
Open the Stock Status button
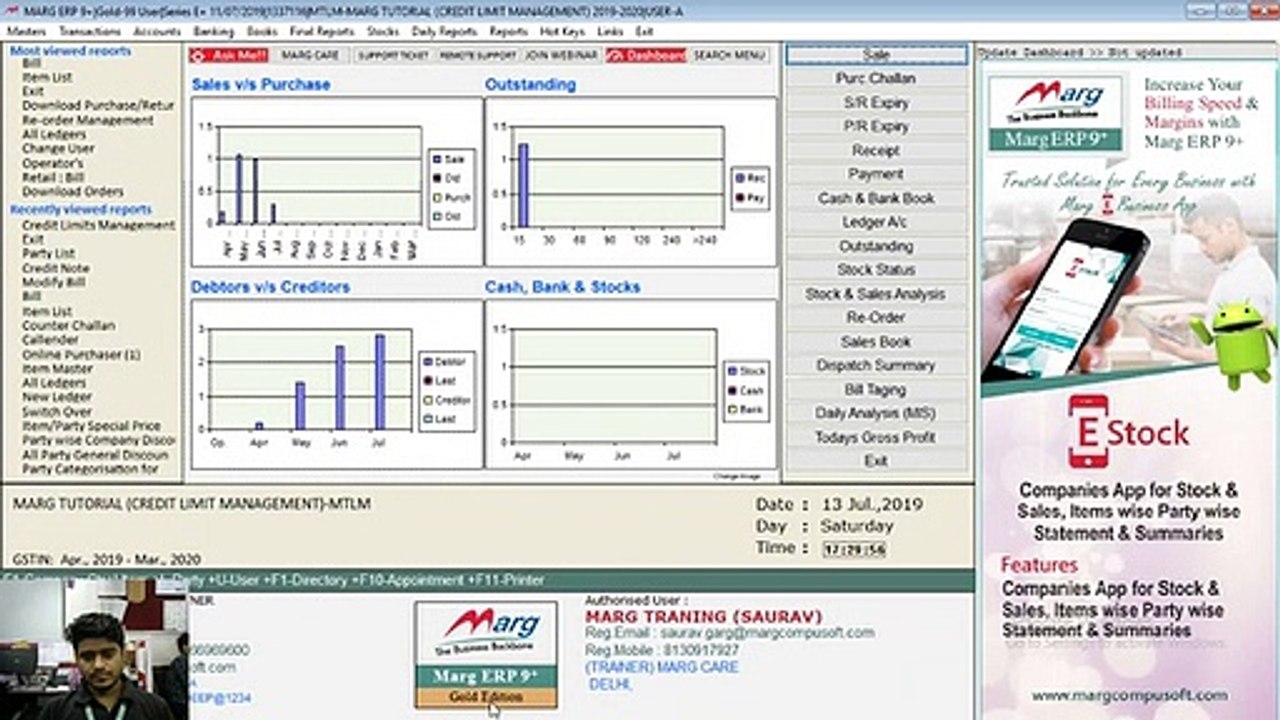point(876,270)
